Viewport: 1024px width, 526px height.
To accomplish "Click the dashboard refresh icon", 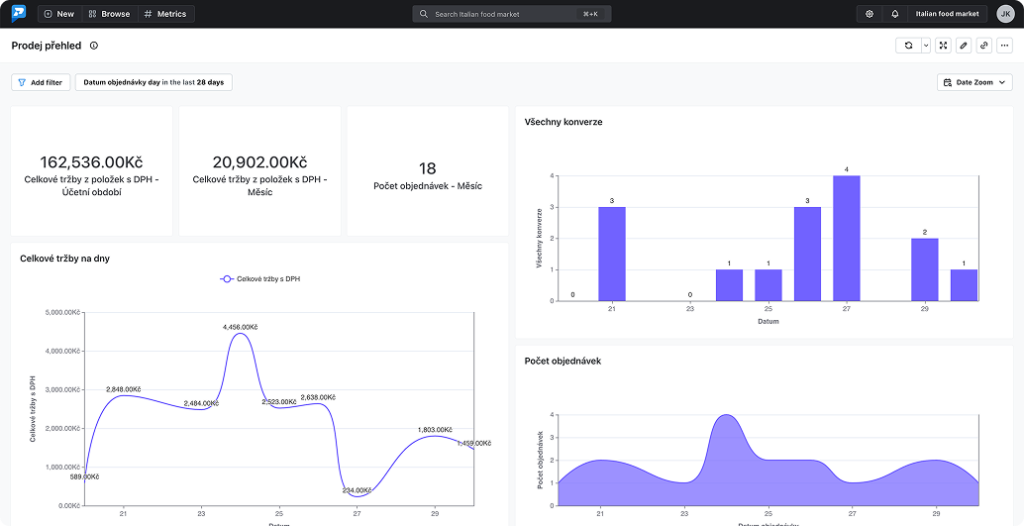I will 908,46.
